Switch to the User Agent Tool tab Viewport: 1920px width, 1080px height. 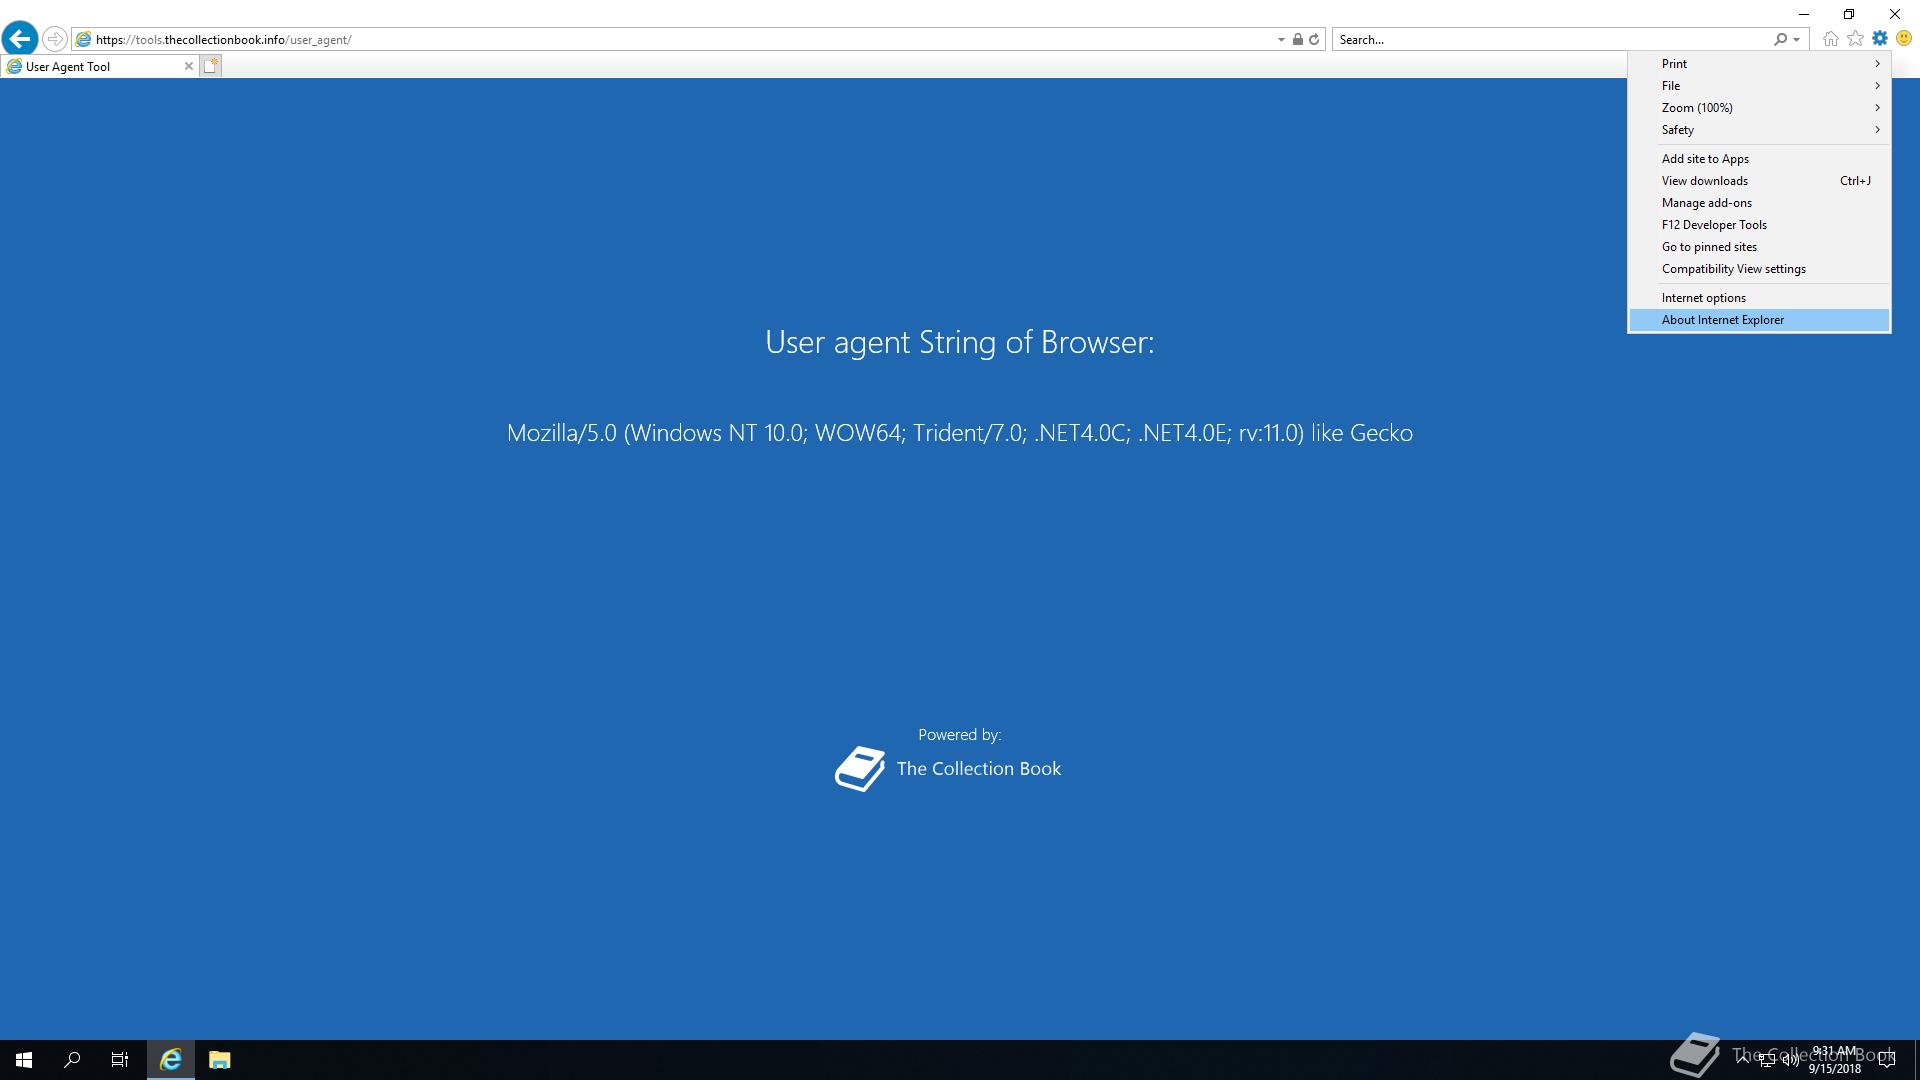point(99,66)
